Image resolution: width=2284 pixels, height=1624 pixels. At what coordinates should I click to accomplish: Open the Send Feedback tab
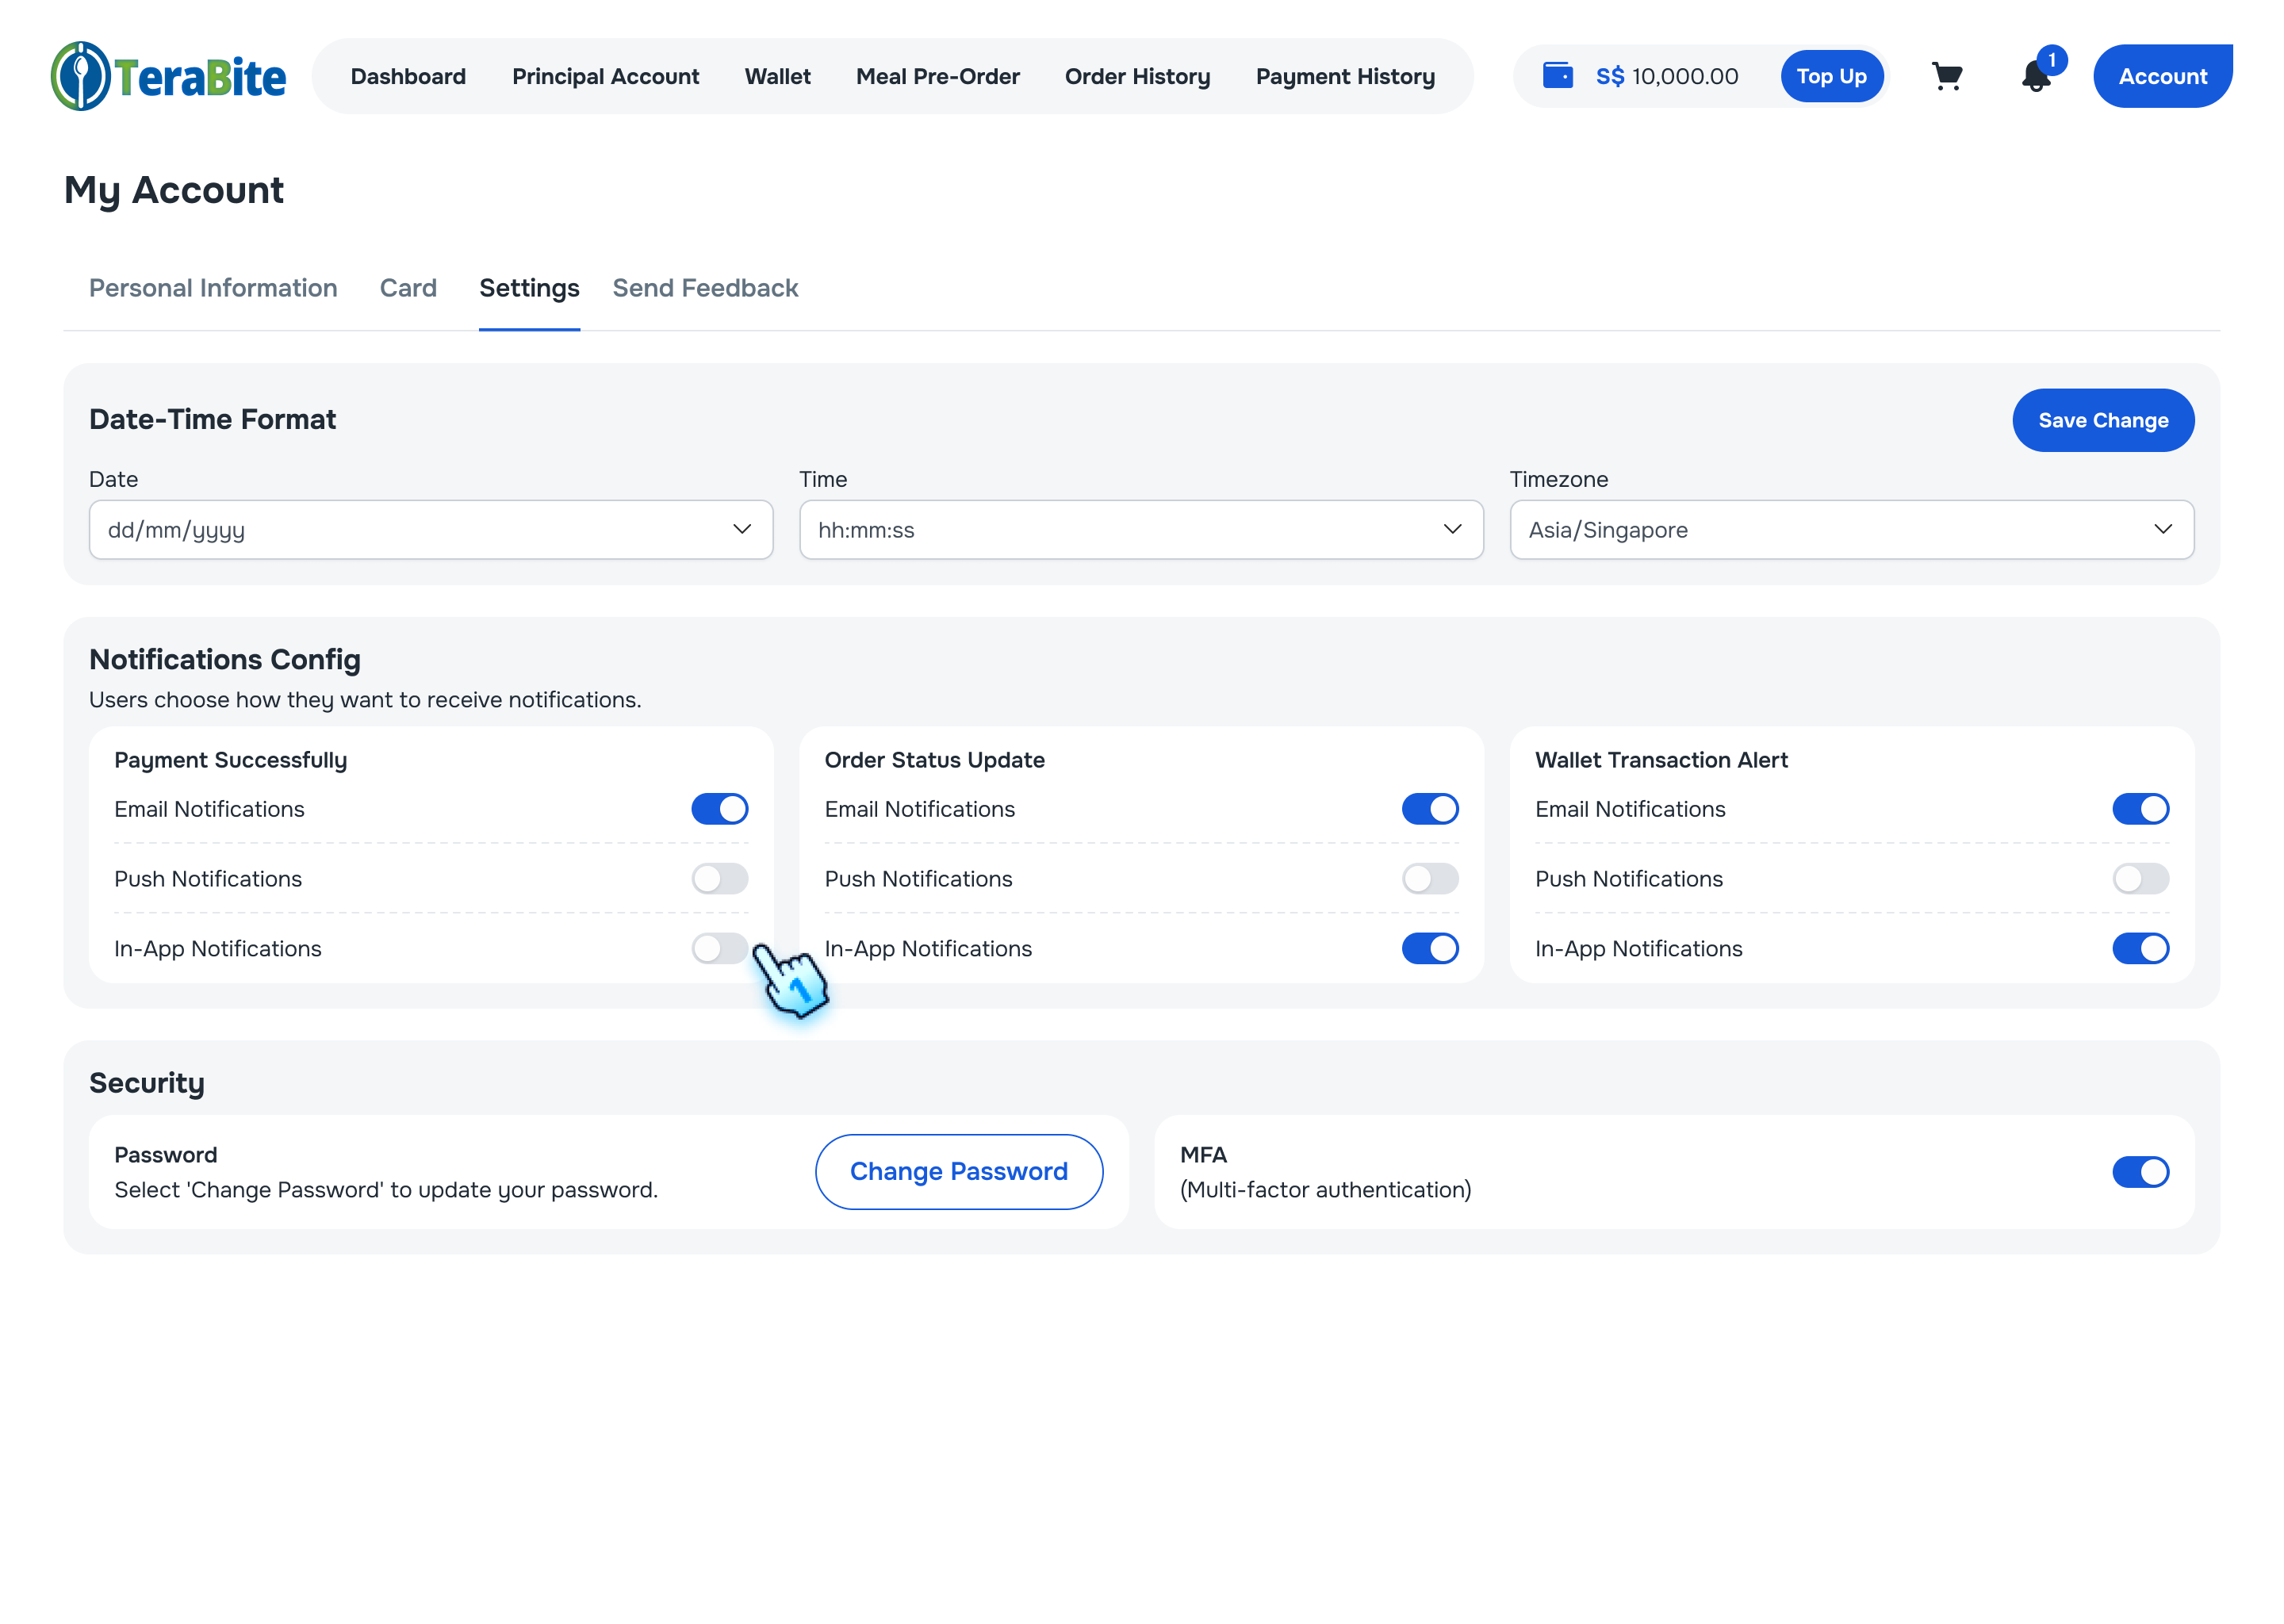point(705,288)
